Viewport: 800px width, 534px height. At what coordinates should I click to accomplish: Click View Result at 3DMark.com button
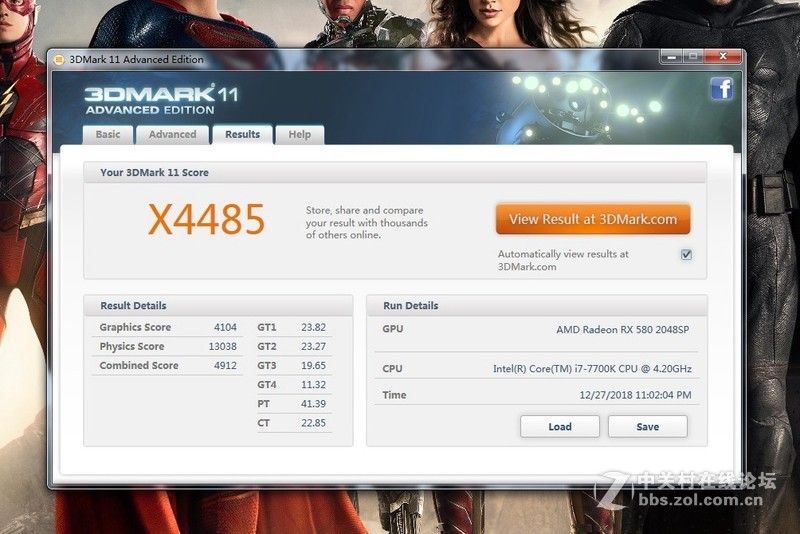(593, 219)
